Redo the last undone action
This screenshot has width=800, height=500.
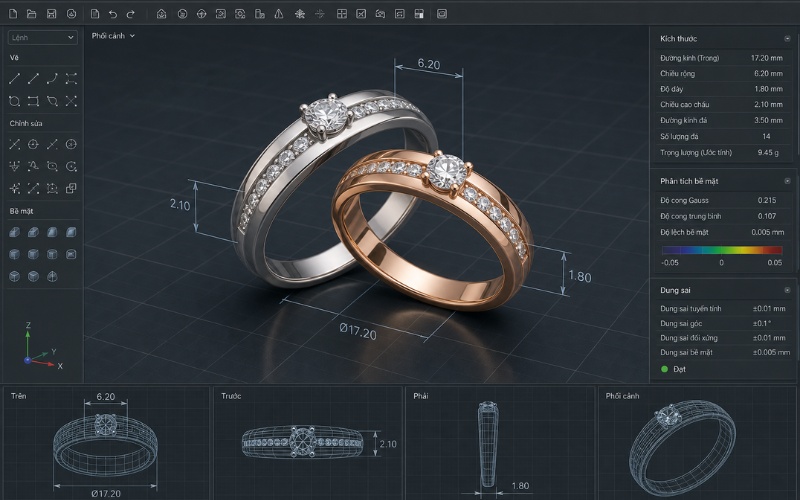click(x=131, y=14)
